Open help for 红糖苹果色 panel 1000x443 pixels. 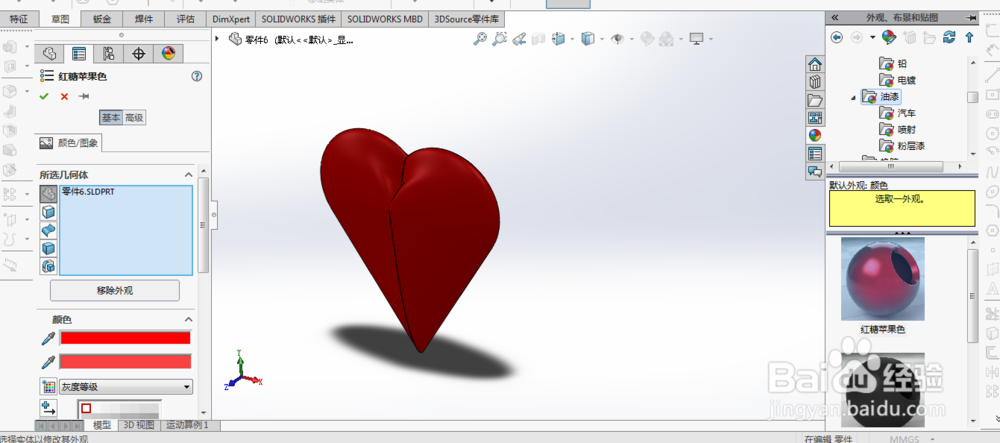[x=197, y=76]
